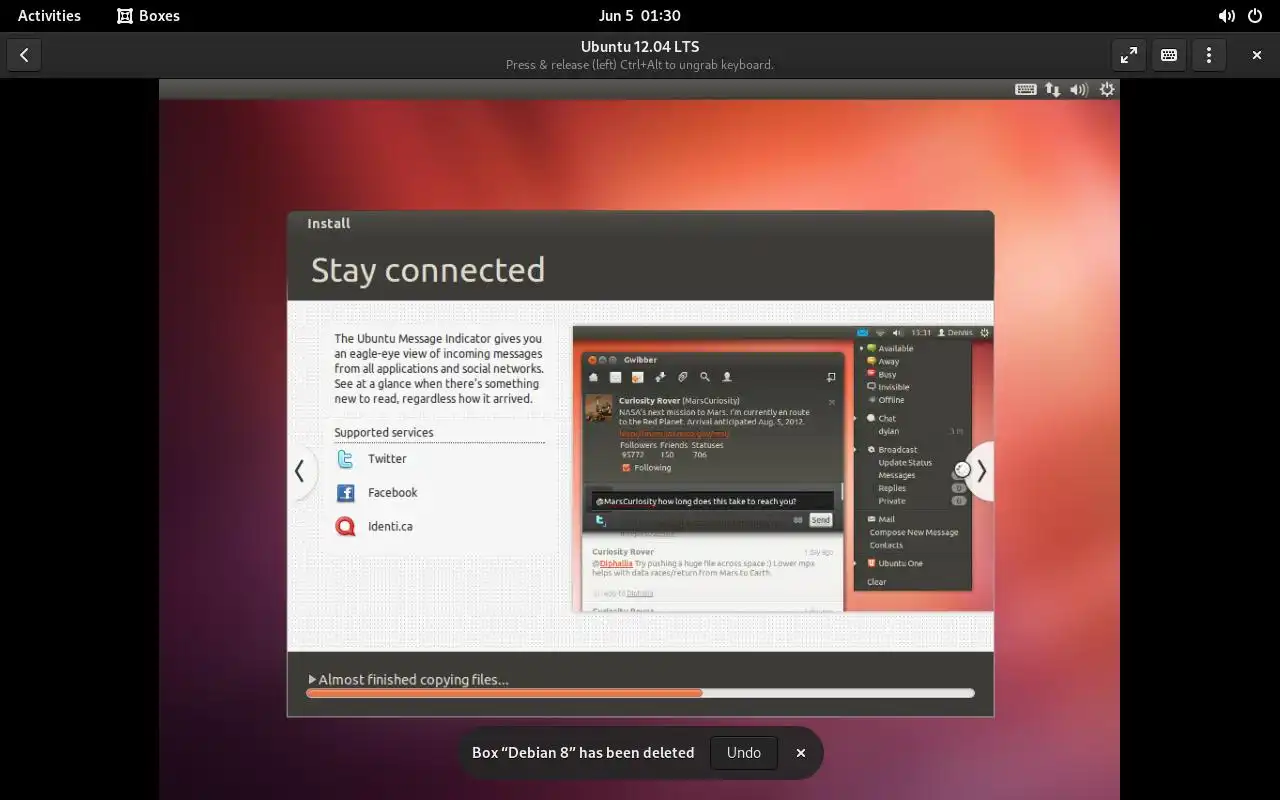Open the clock showing Jun 5 01:30

[x=640, y=16]
